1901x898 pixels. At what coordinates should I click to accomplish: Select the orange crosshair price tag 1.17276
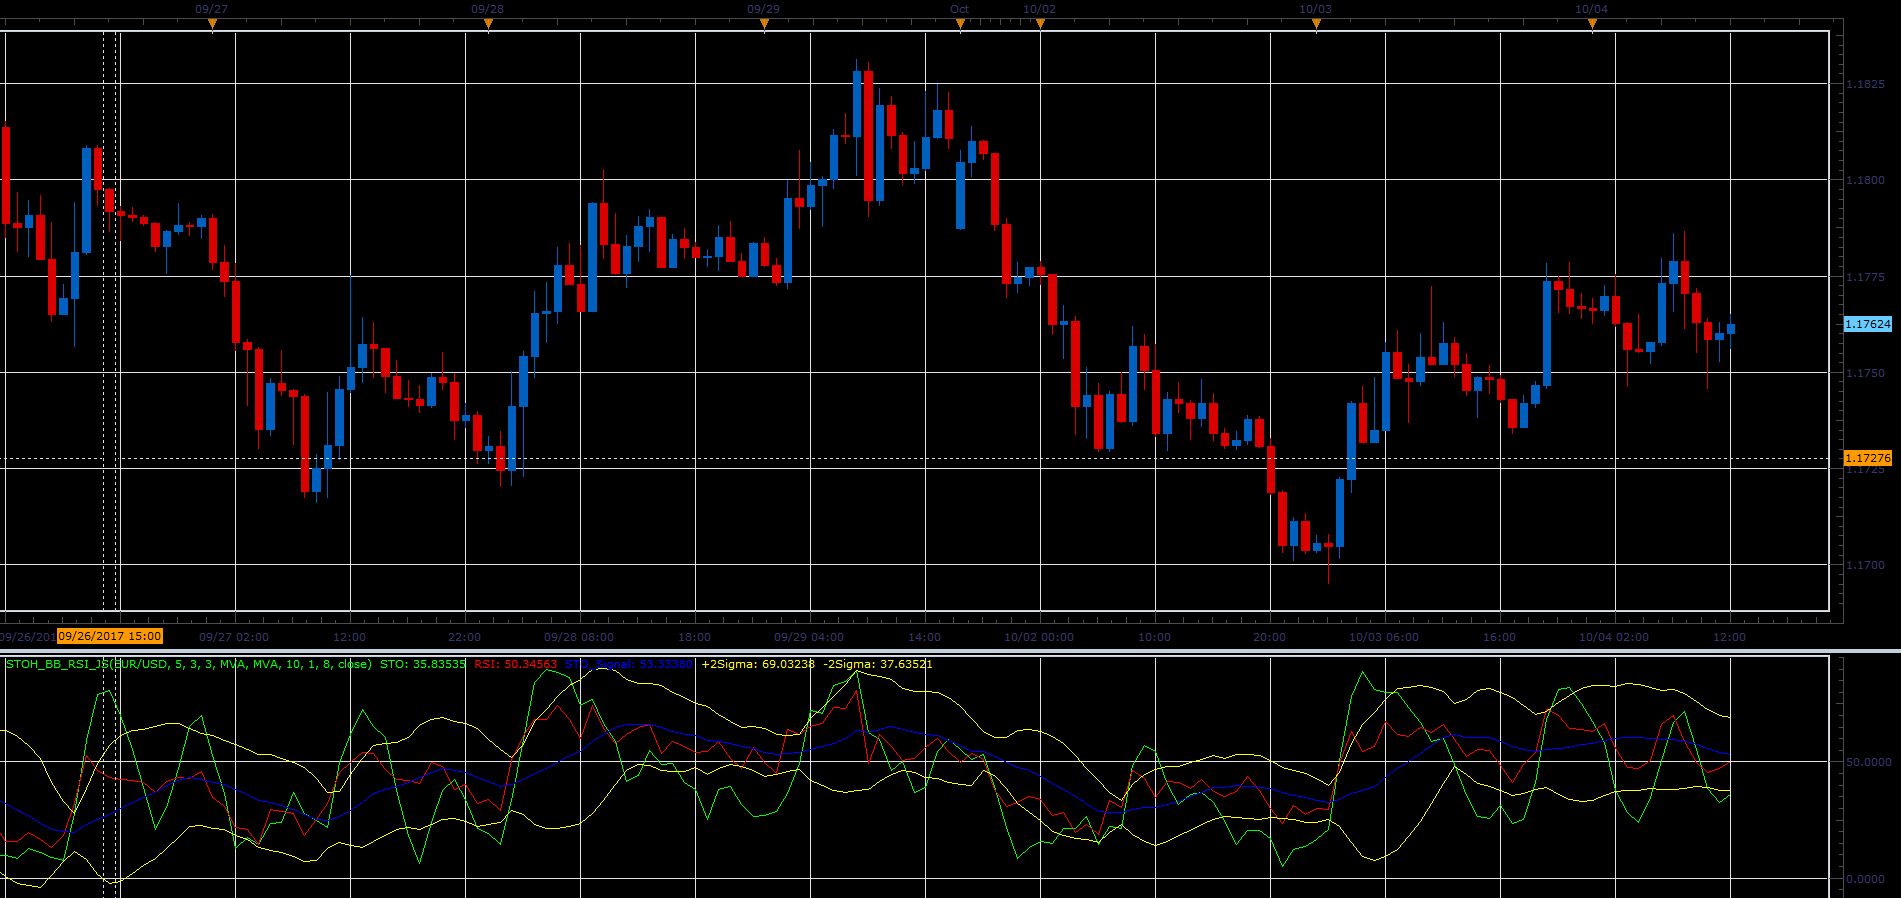[x=1868, y=458]
